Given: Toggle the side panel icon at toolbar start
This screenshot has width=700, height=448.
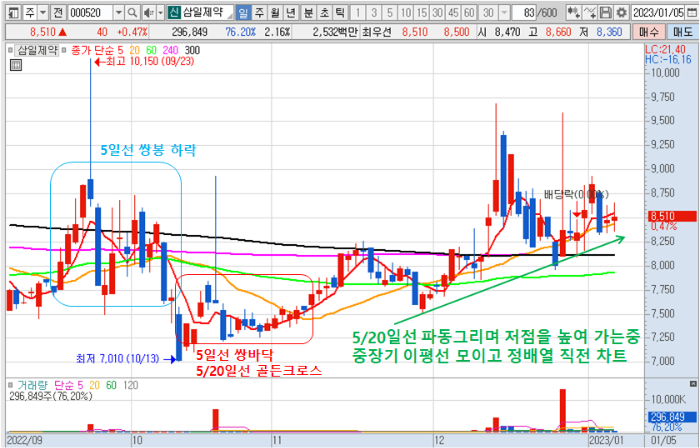Looking at the screenshot, I should [13, 12].
